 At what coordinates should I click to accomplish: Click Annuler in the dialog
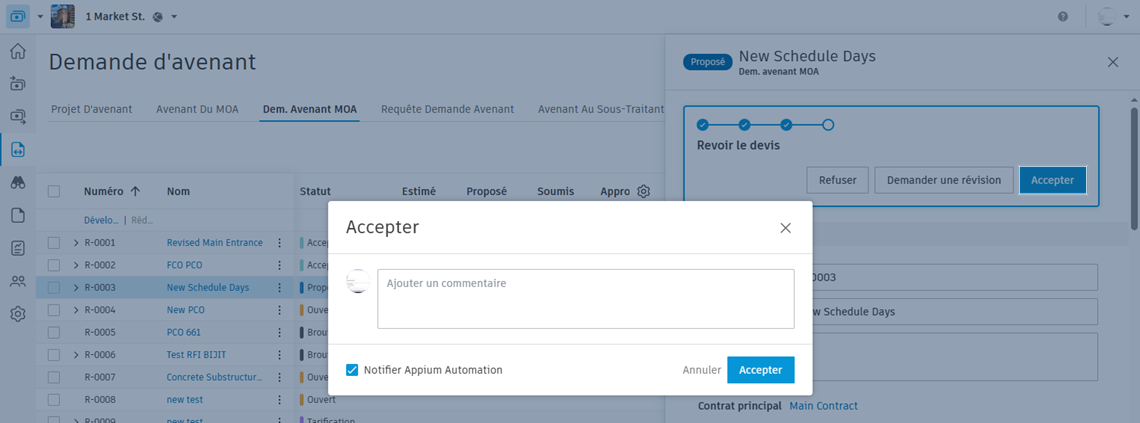coord(702,370)
